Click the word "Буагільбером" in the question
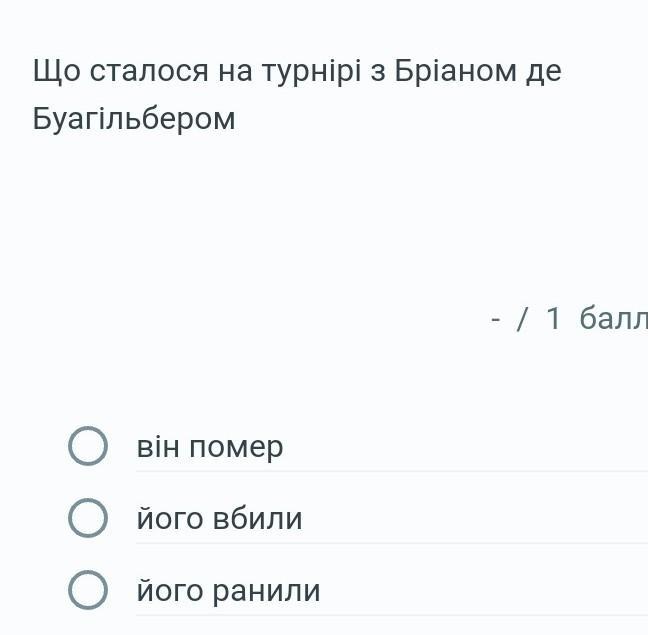Image resolution: width=648 pixels, height=635 pixels. point(134,119)
